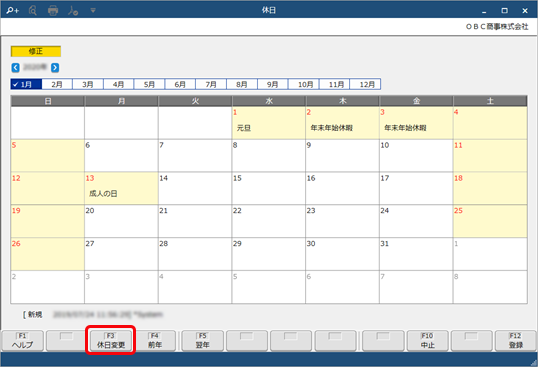Open the 12月 month tab
The height and width of the screenshot is (367, 538).
pos(365,84)
